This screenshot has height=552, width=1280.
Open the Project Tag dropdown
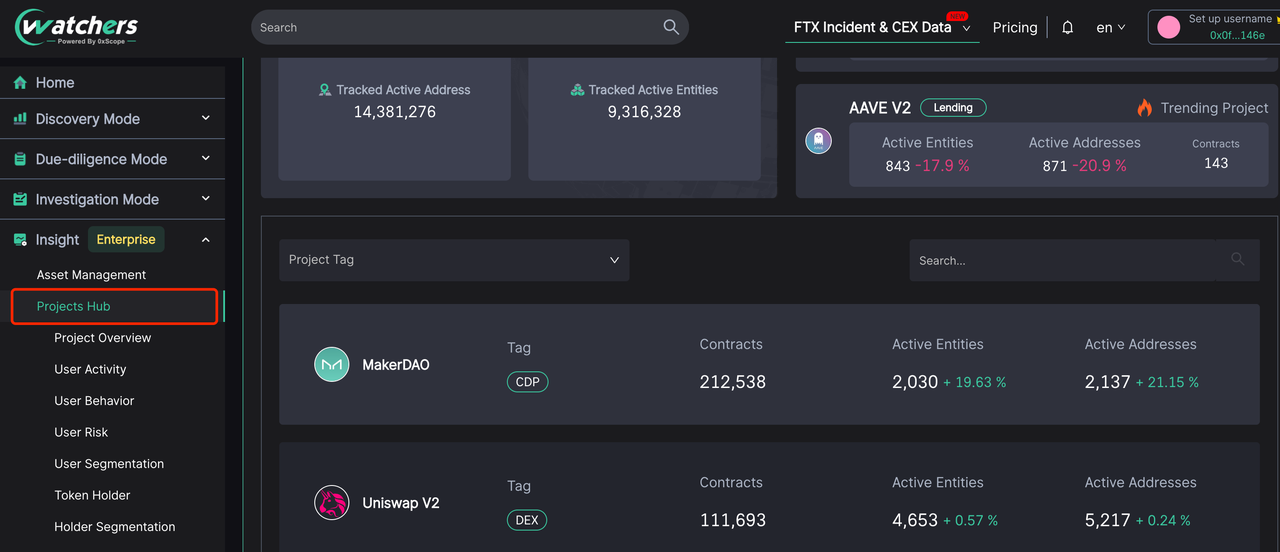click(x=454, y=260)
